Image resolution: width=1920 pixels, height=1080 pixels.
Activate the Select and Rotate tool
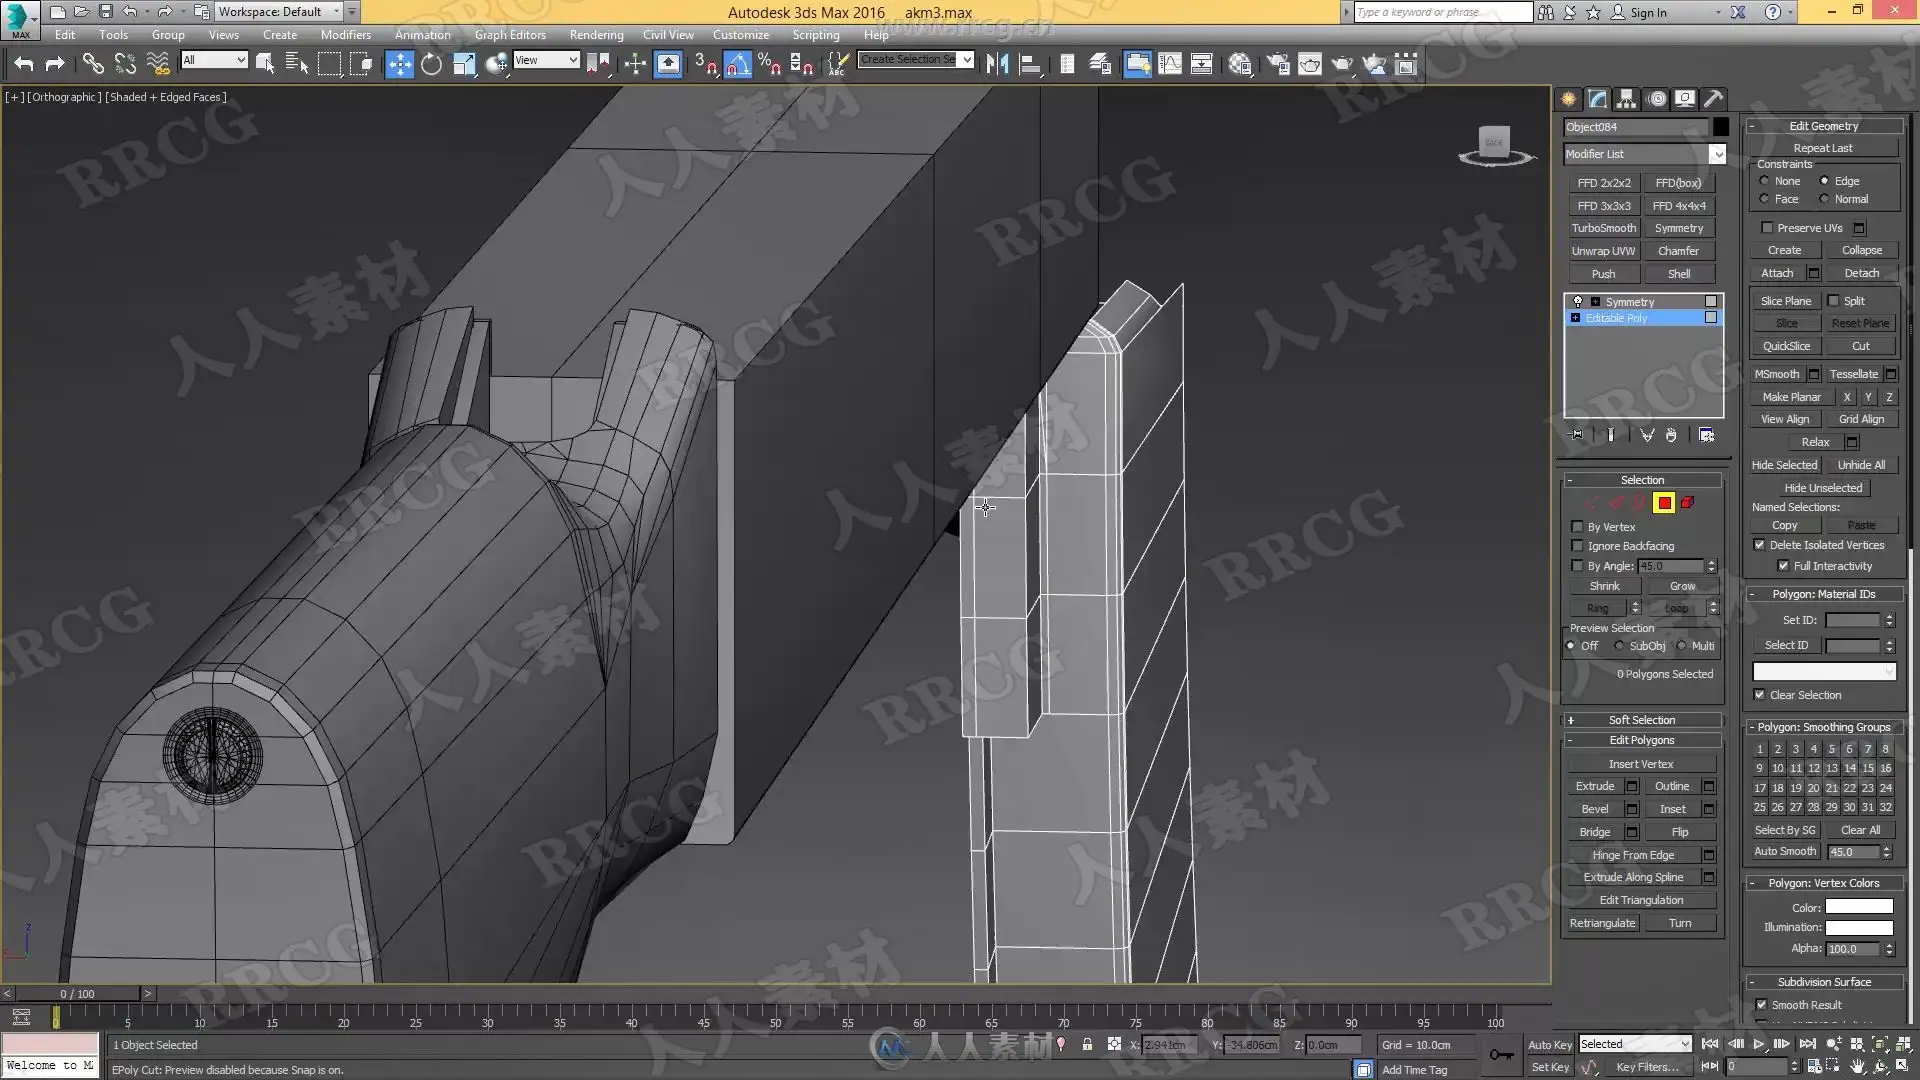tap(431, 65)
